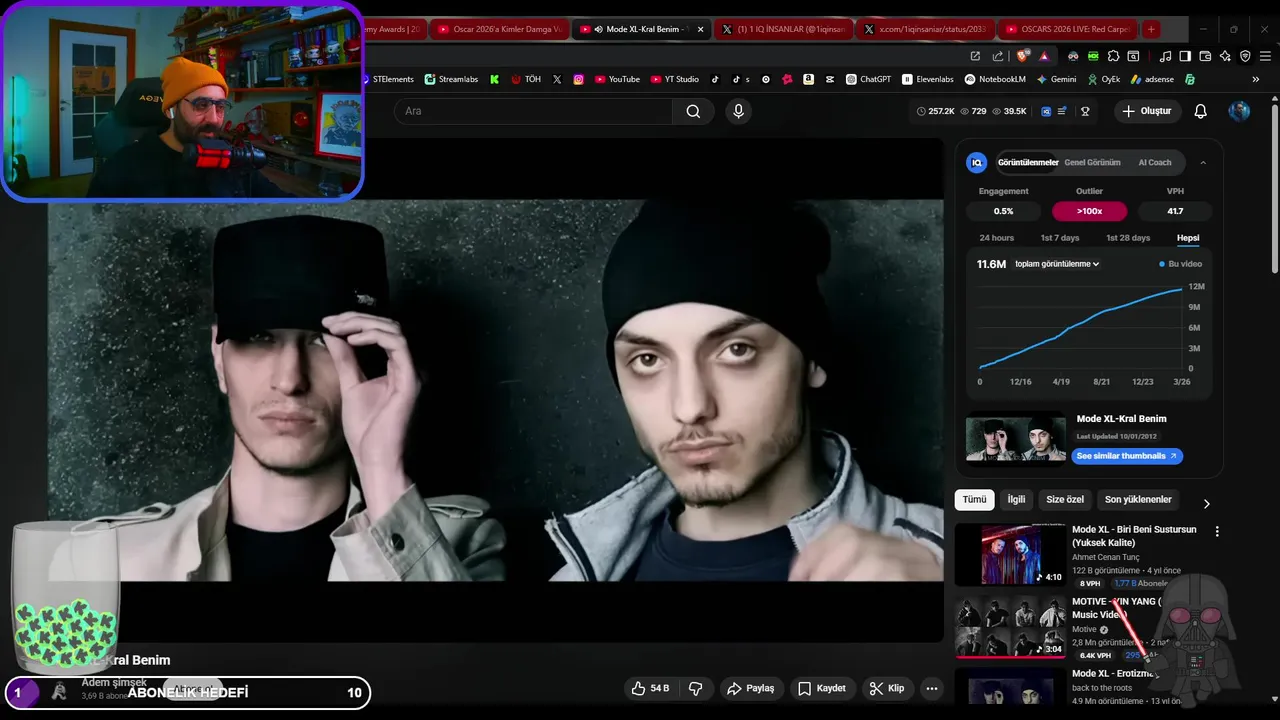This screenshot has width=1280, height=720.
Task: Open Brave Leo AI sparkle icon
Action: click(1226, 56)
